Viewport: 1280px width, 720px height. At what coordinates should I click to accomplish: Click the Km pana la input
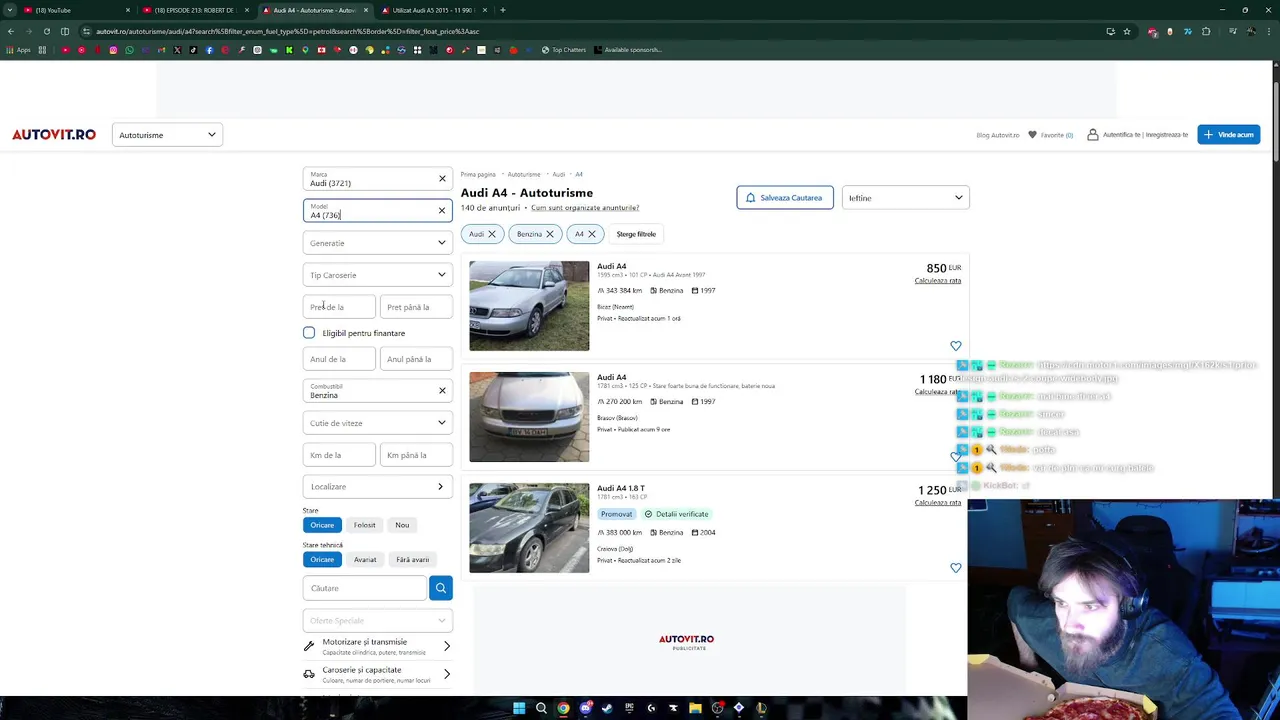pyautogui.click(x=416, y=455)
